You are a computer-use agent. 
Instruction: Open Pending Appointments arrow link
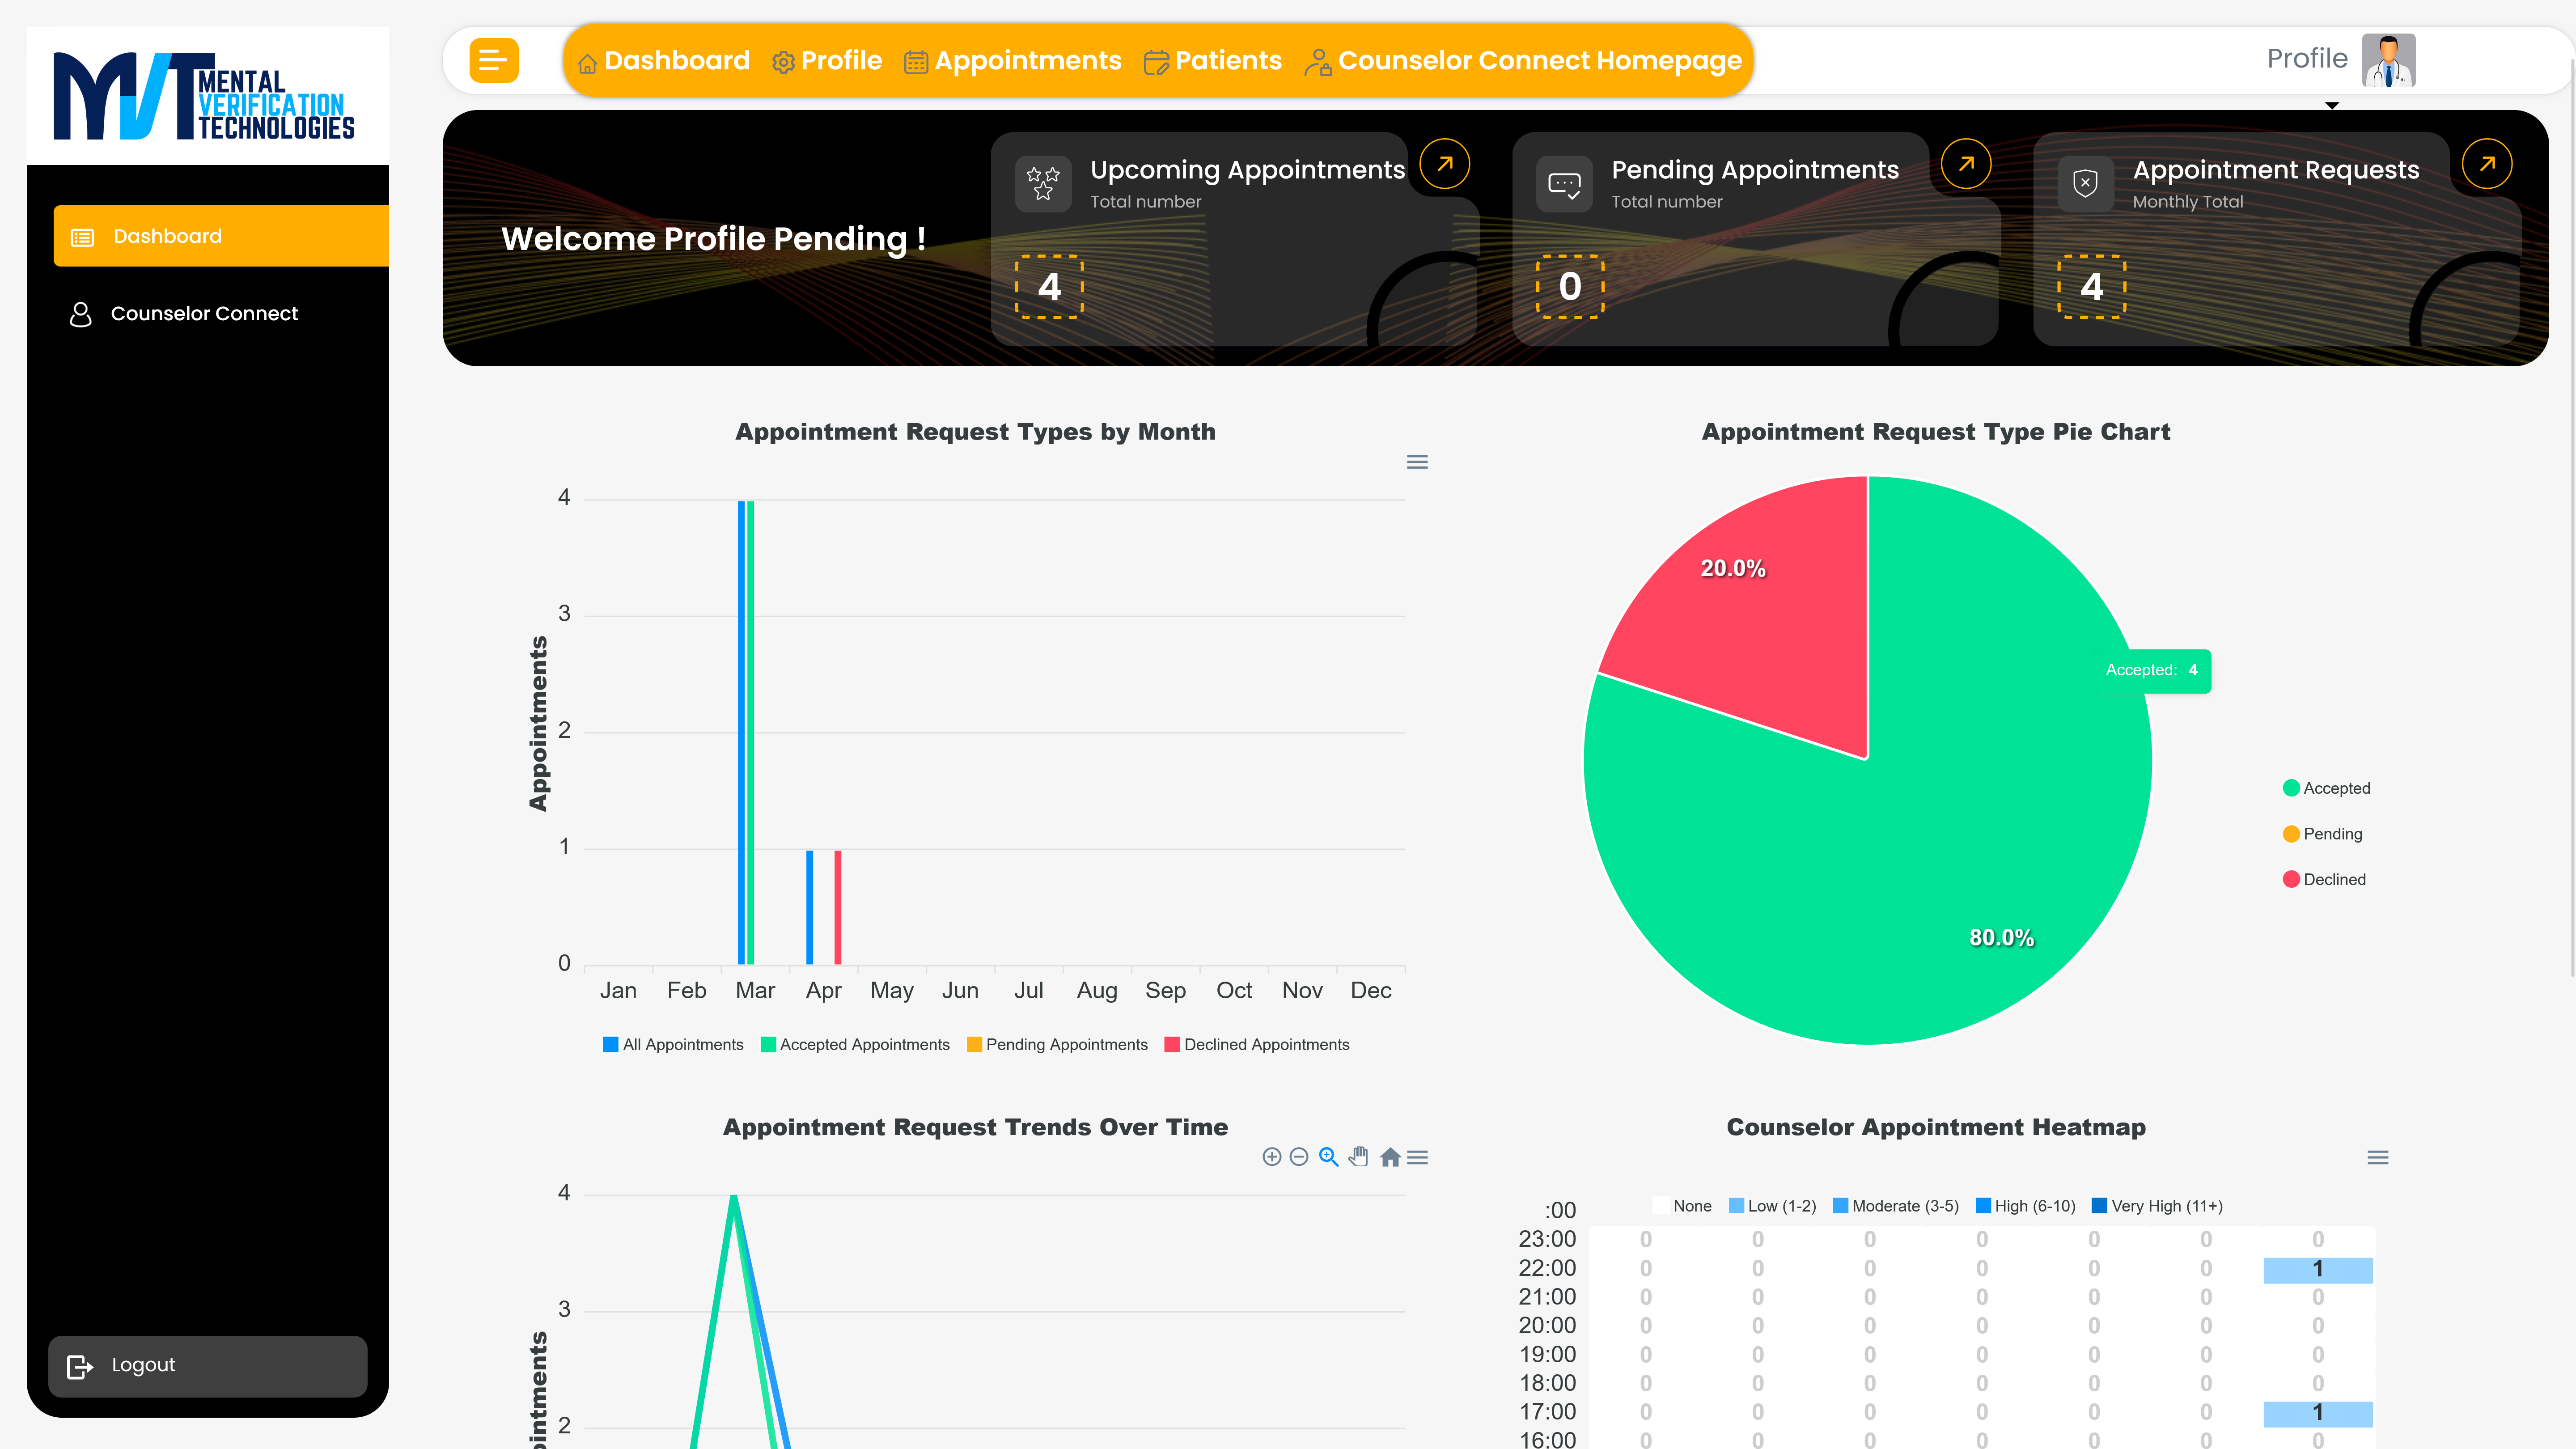tap(1966, 164)
